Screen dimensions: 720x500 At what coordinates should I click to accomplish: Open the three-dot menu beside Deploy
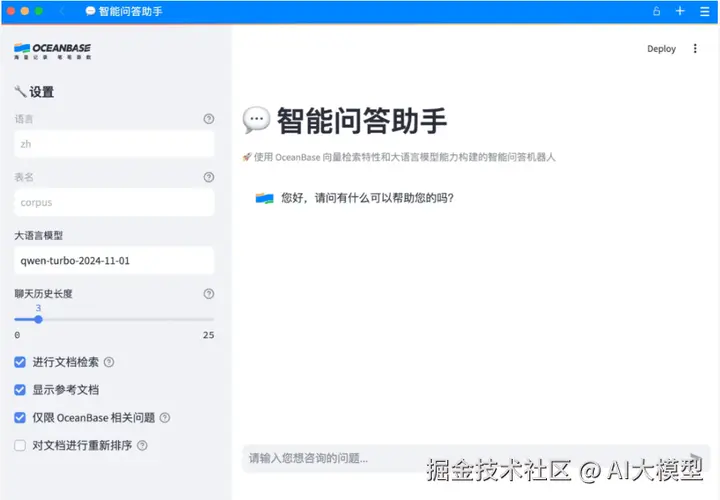[x=695, y=49]
